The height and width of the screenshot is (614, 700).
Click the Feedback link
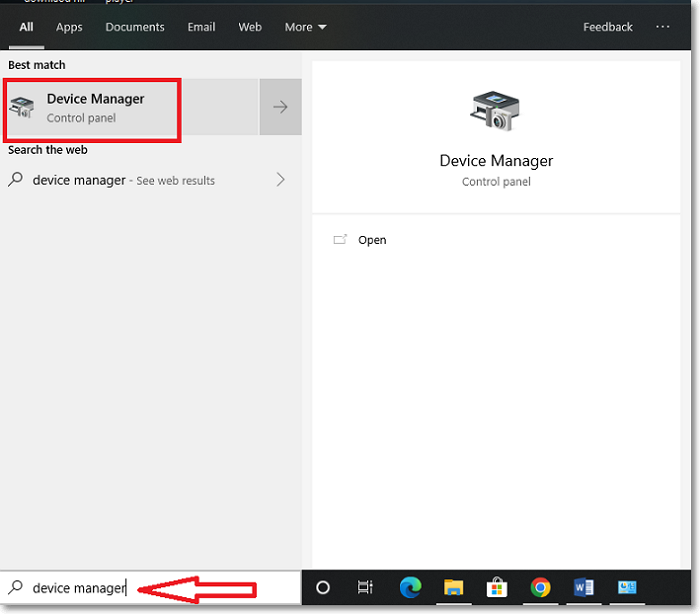pyautogui.click(x=608, y=27)
